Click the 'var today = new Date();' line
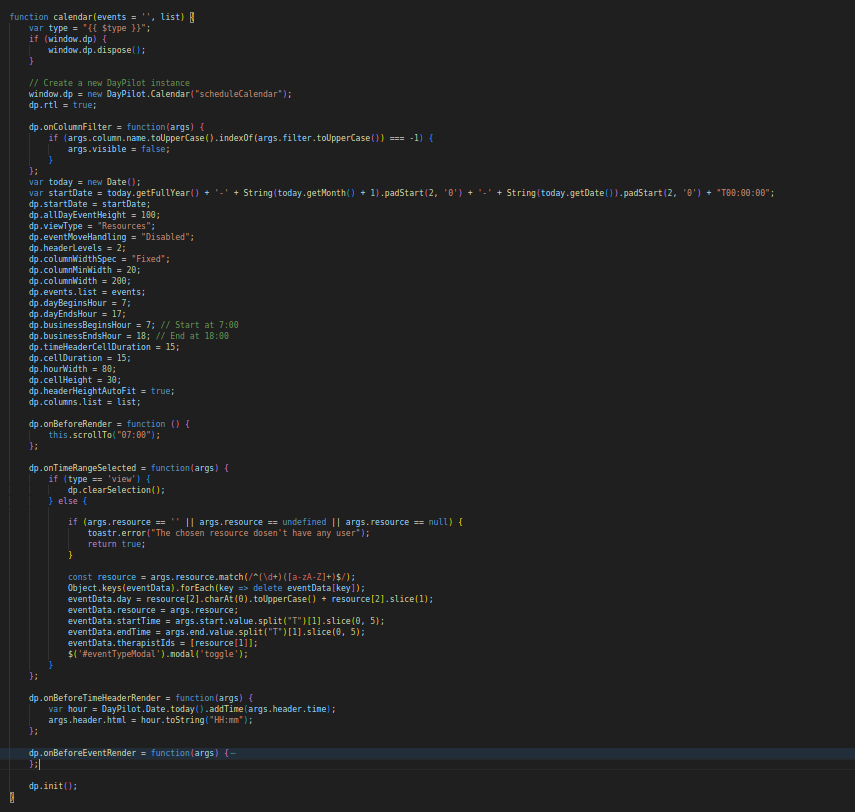Image resolution: width=855 pixels, height=812 pixels. tap(85, 182)
